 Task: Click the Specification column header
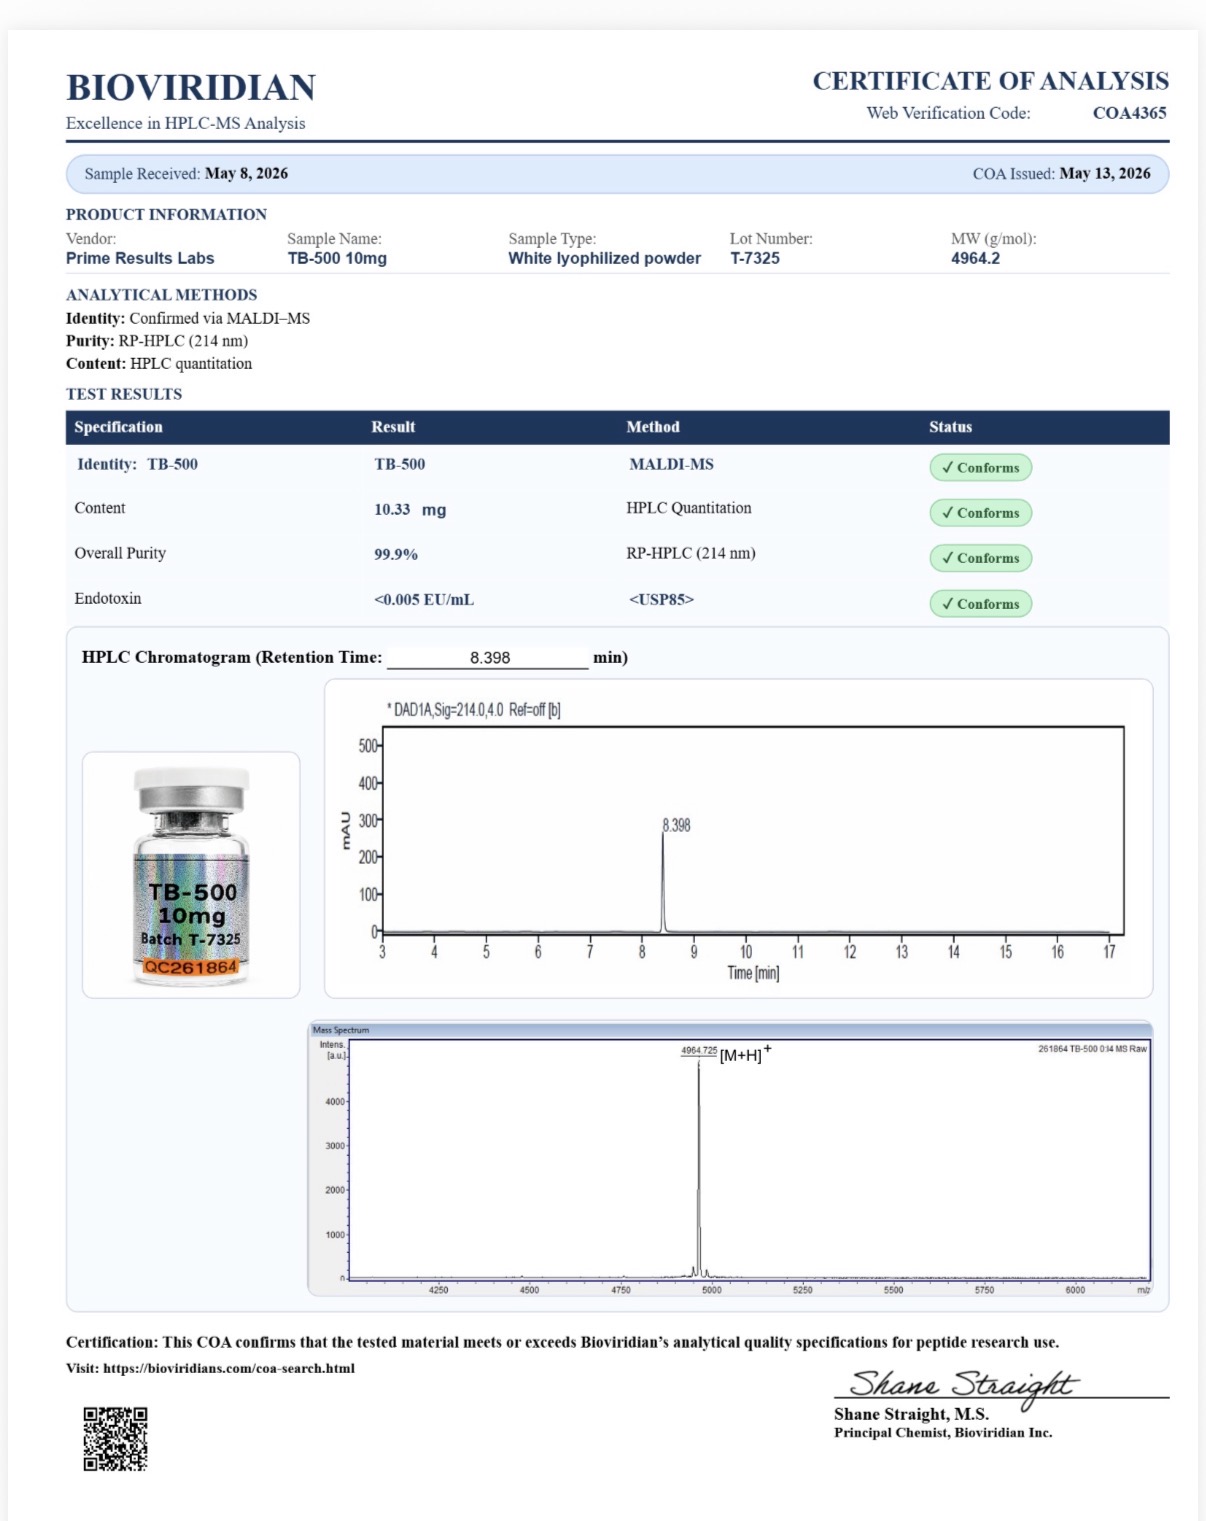(118, 427)
